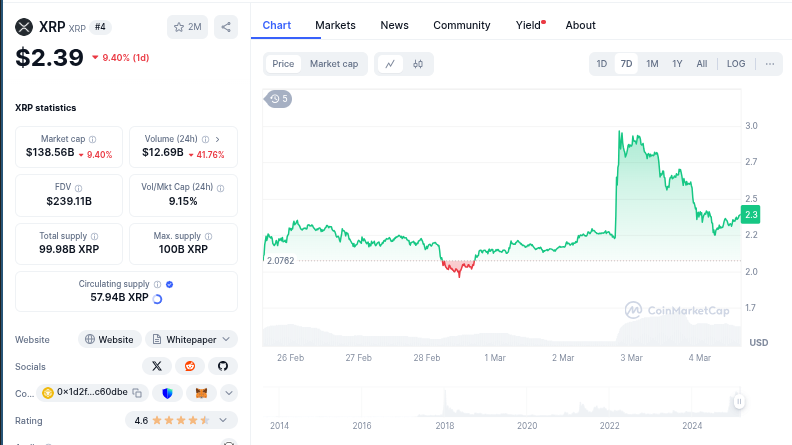This screenshot has height=445, width=792.
Task: Open the About tab
Action: (580, 25)
